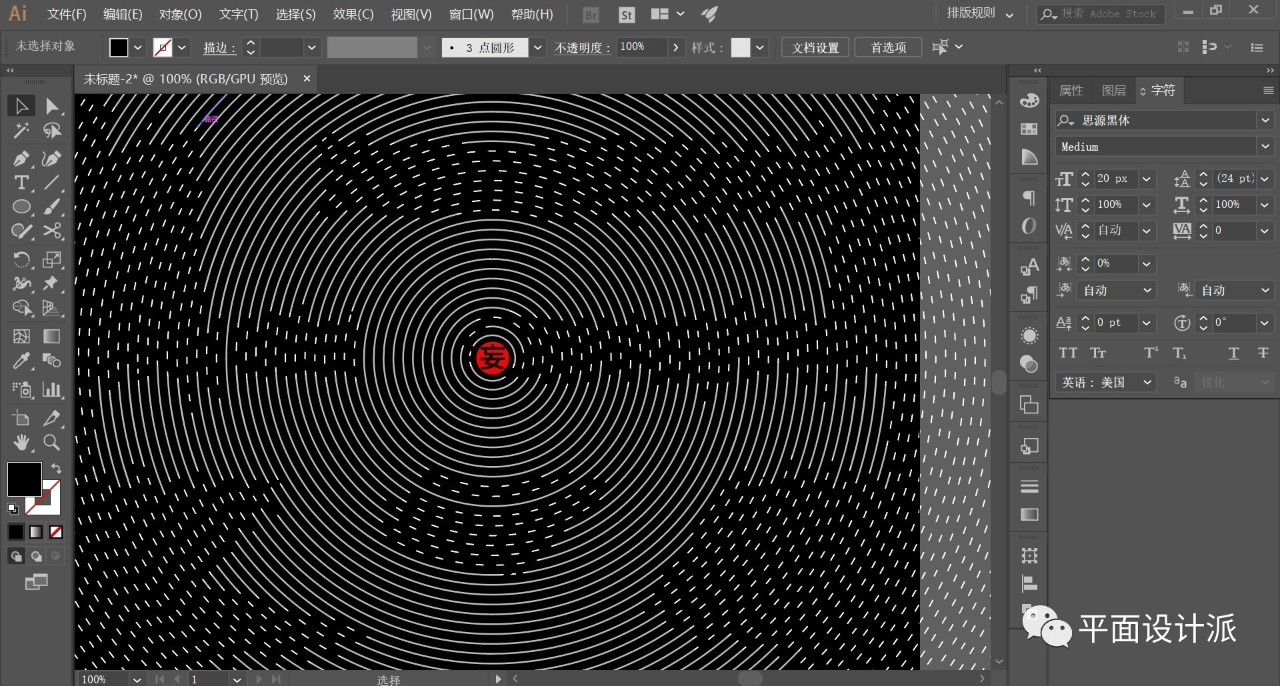Click the control bar fill color swatch

click(119, 47)
